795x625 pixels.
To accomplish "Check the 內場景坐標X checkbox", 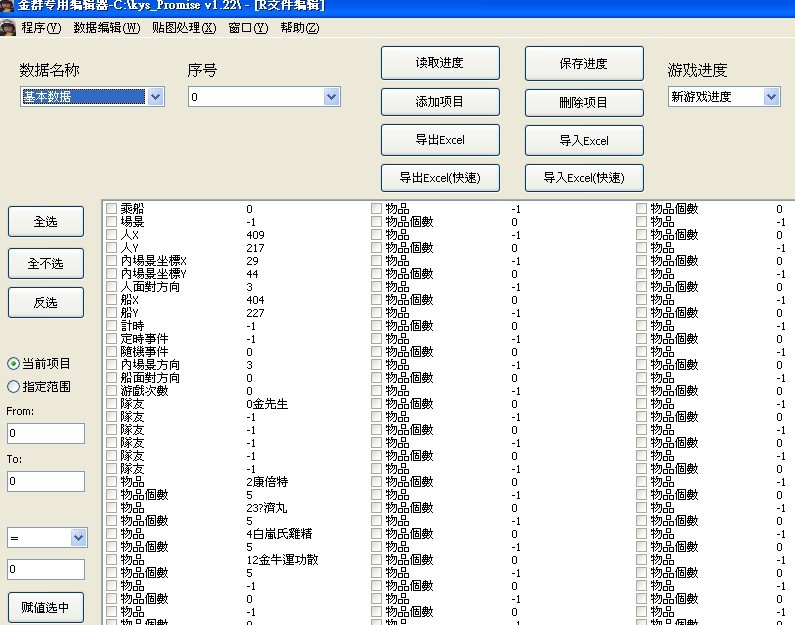I will [x=112, y=261].
